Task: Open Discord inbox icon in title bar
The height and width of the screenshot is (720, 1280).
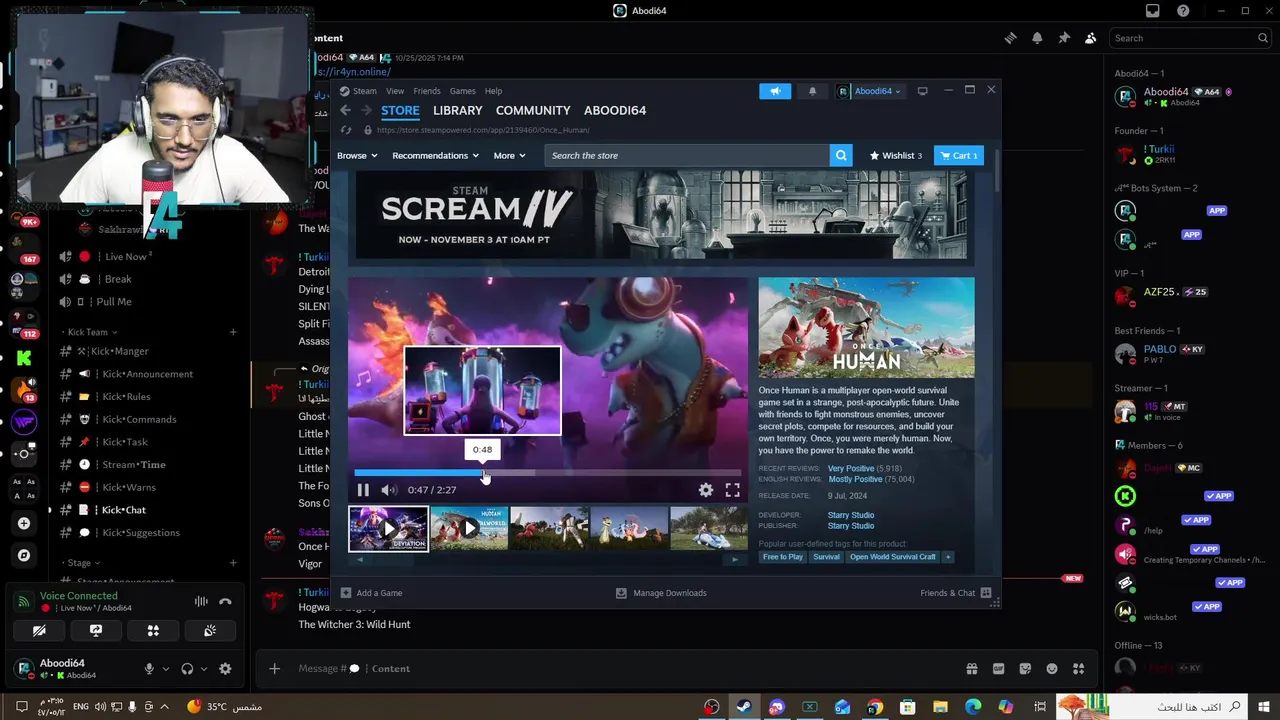Action: click(x=1153, y=11)
